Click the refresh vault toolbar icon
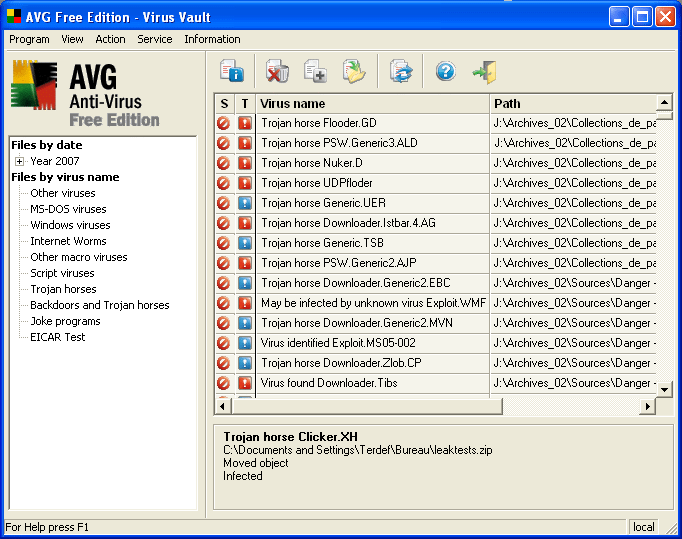Viewport: 682px width, 539px height. pos(401,71)
